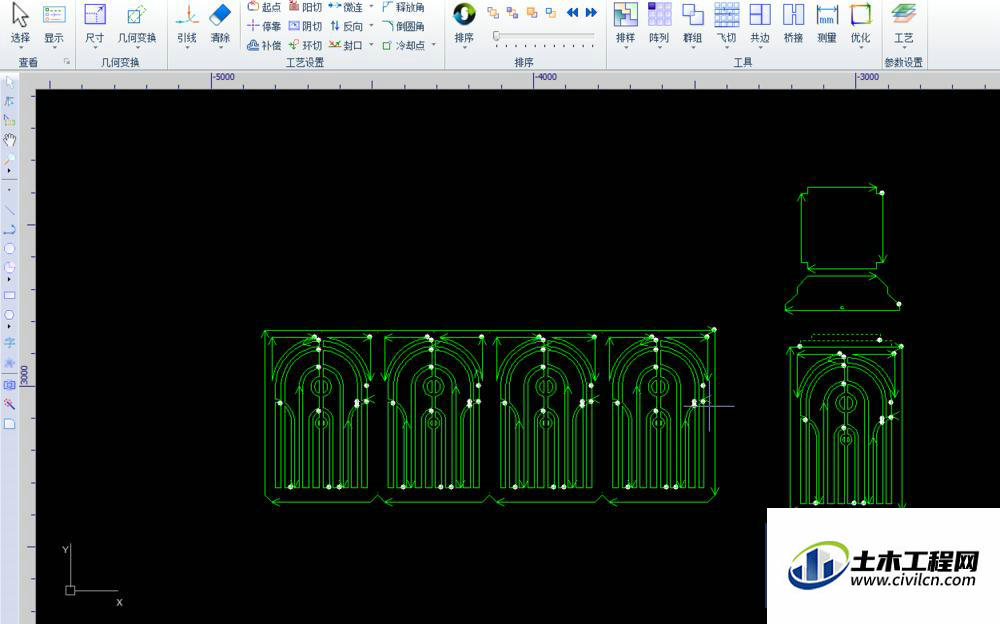Click the 环切 (loop cut) tool

tap(305, 45)
